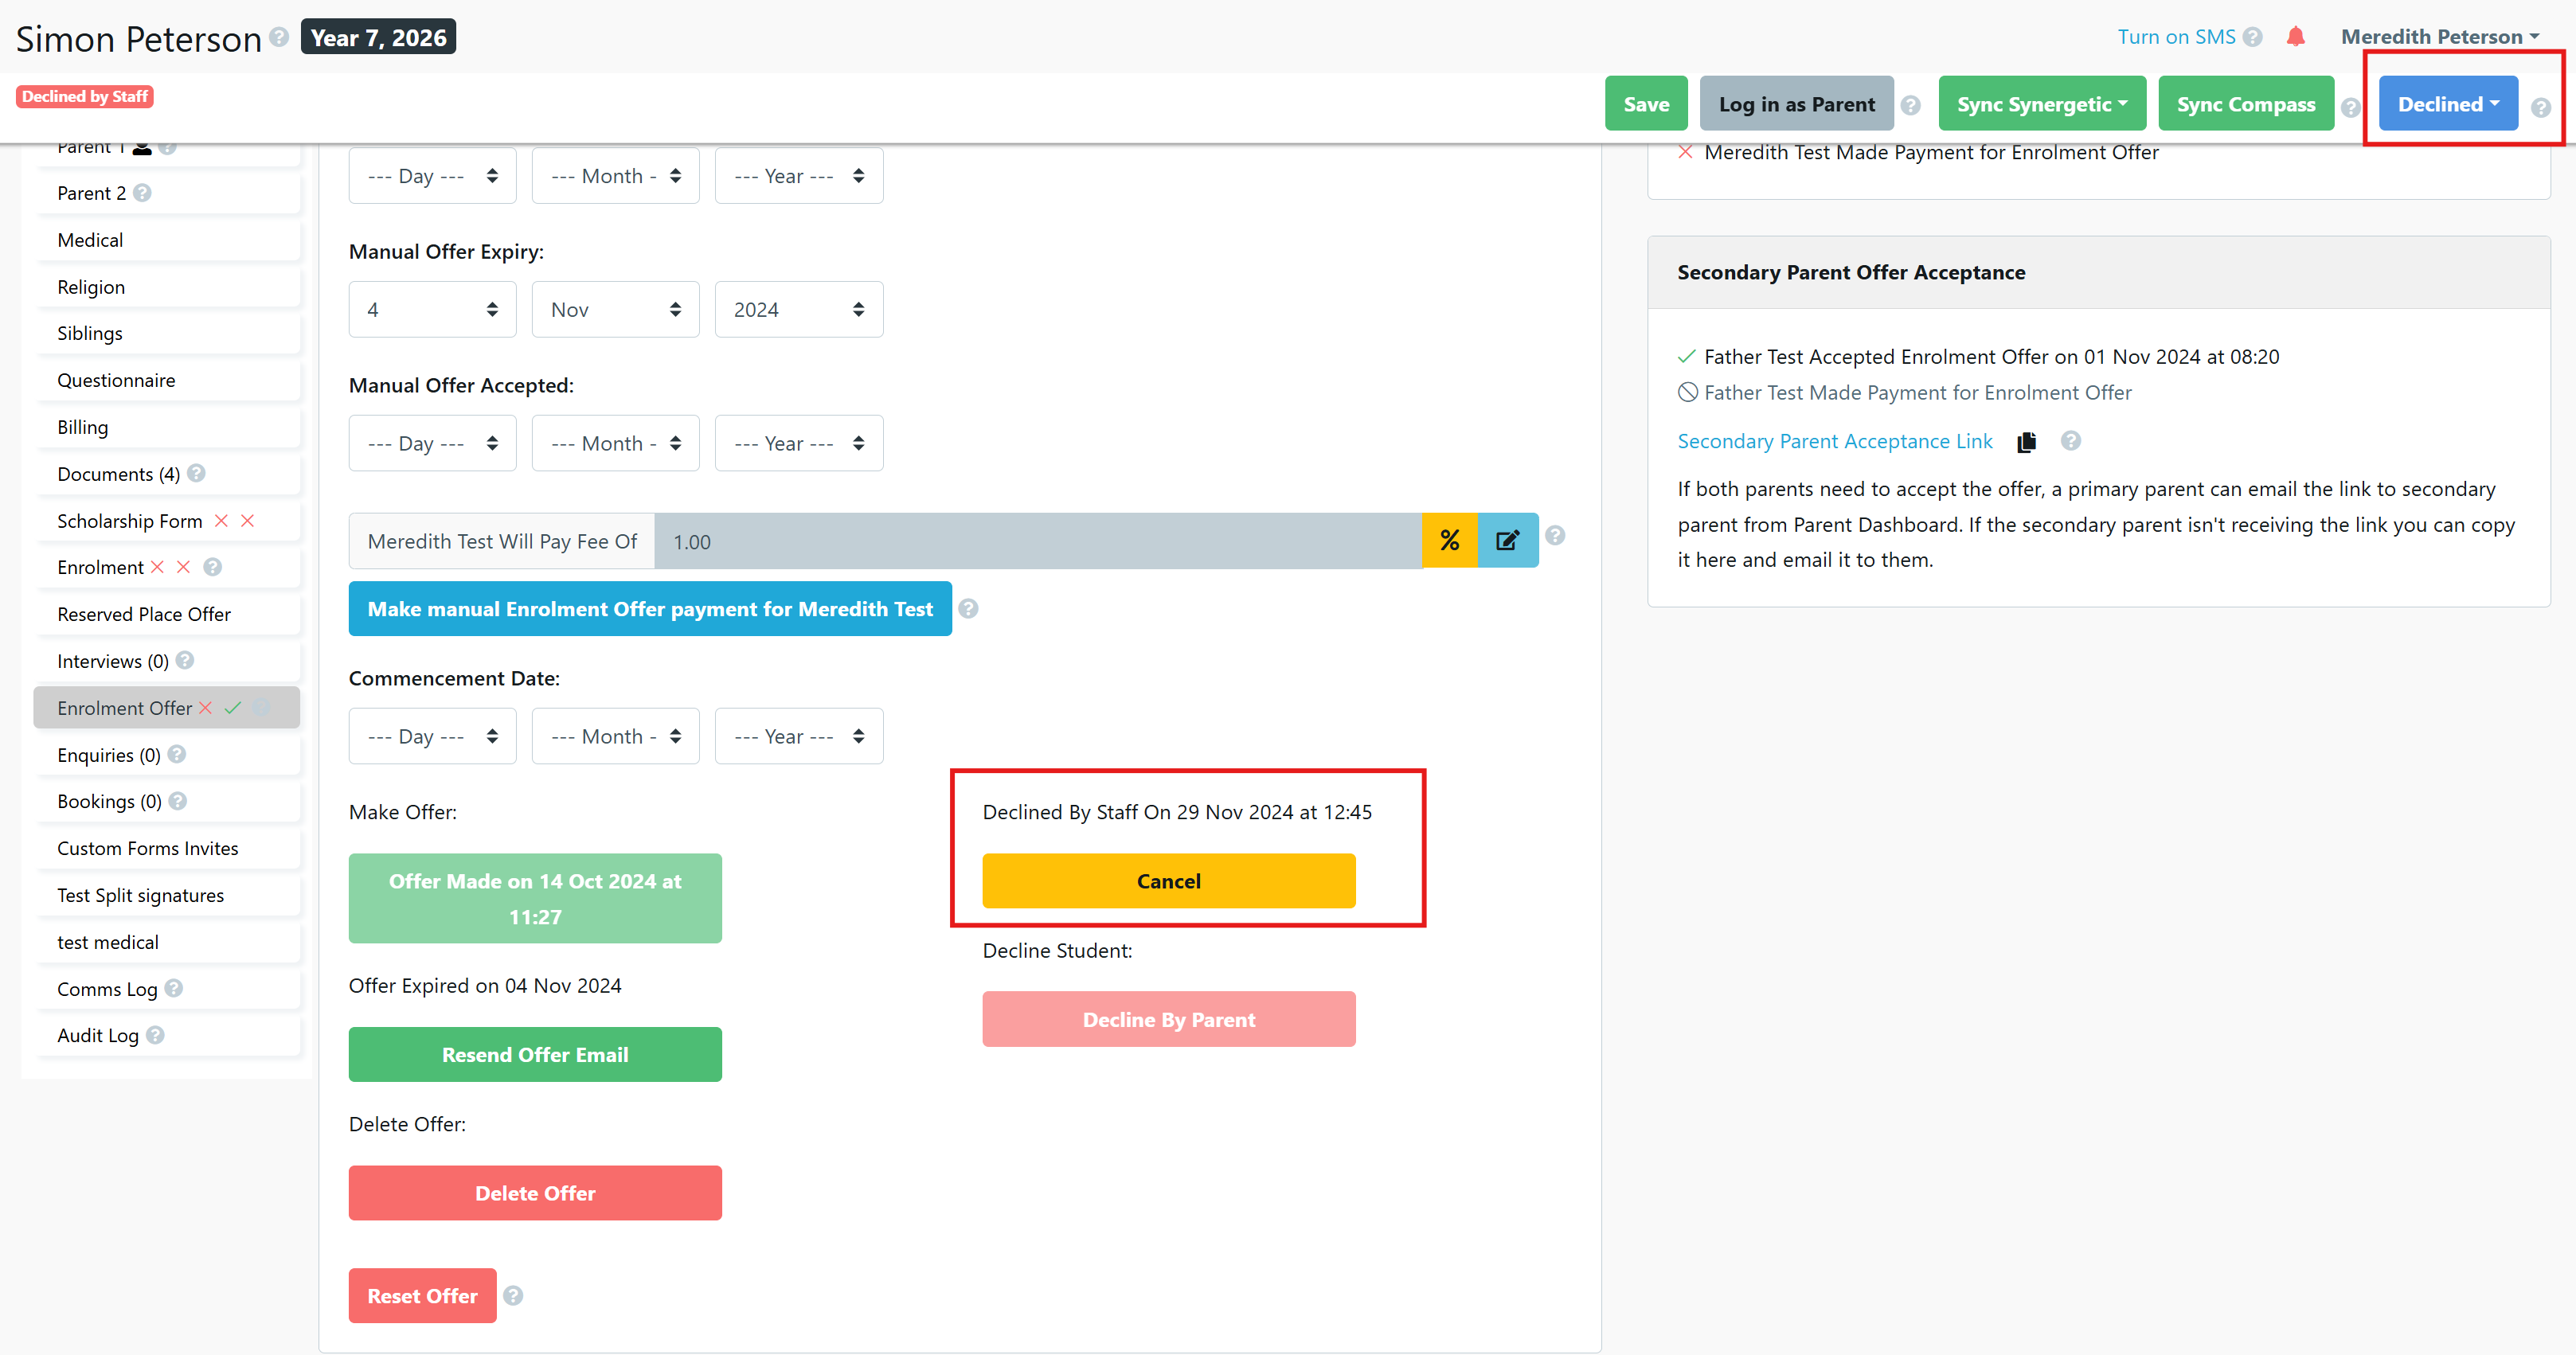Click the Secondary Parent Acceptance Link
This screenshot has height=1355, width=2576.
[x=1834, y=441]
